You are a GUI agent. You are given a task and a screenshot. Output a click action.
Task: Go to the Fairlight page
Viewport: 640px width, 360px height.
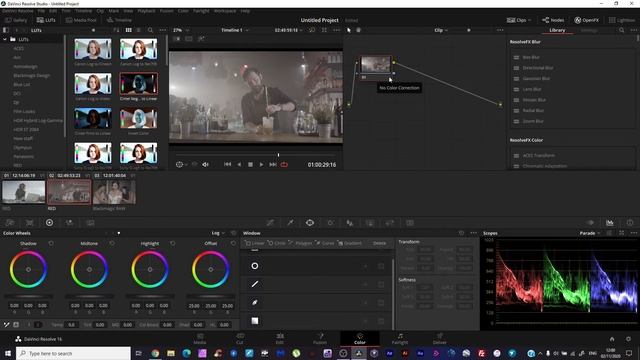click(400, 339)
